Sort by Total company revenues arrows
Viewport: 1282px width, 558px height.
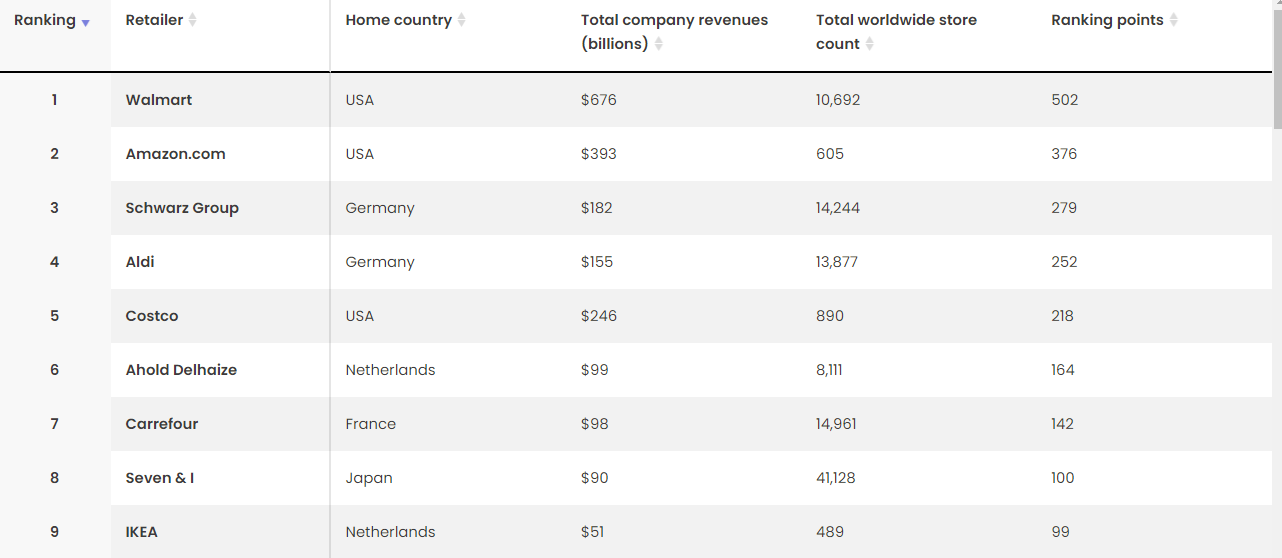pos(659,44)
